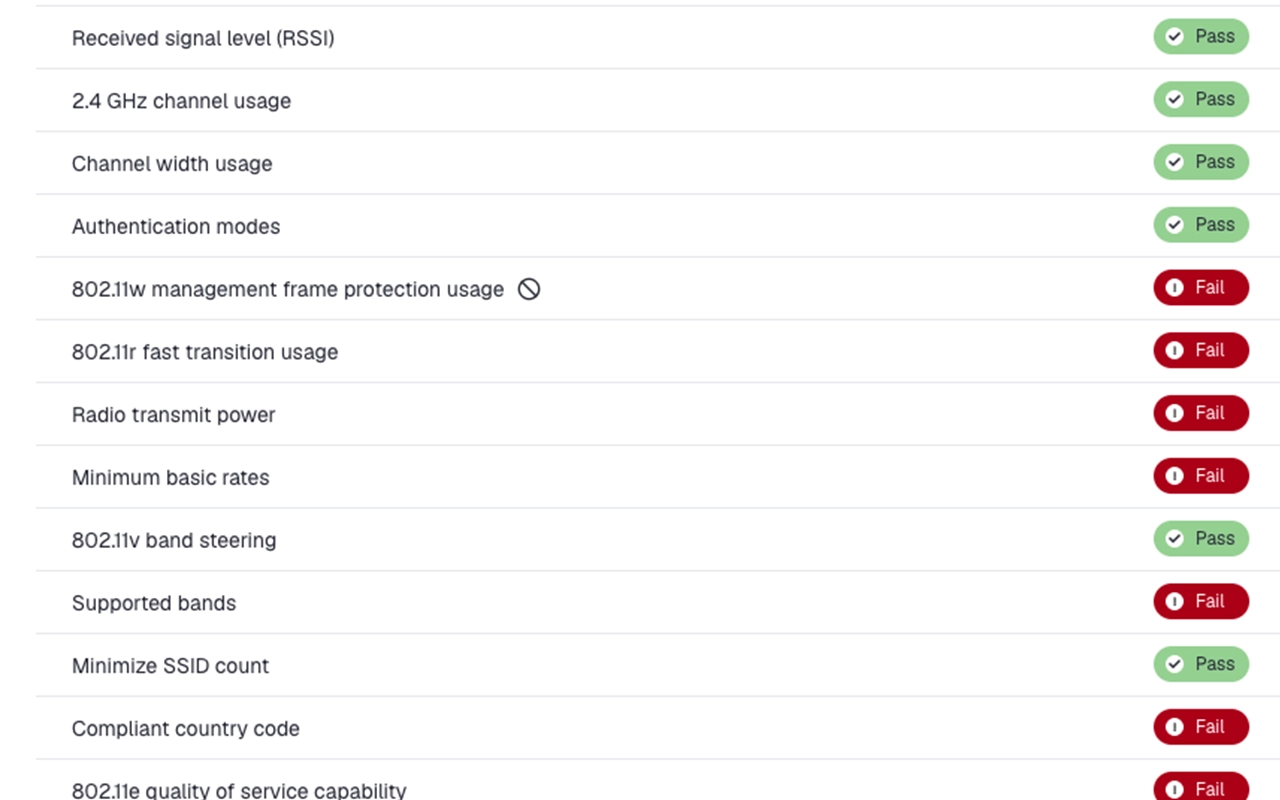The image size is (1280, 800).
Task: Click the Fail badge for 802.11w management frame protection
Action: coord(1201,288)
